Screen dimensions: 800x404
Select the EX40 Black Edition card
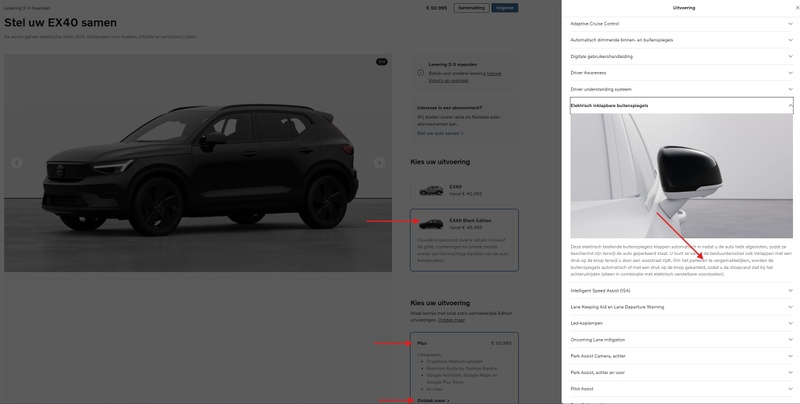pyautogui.click(x=464, y=240)
